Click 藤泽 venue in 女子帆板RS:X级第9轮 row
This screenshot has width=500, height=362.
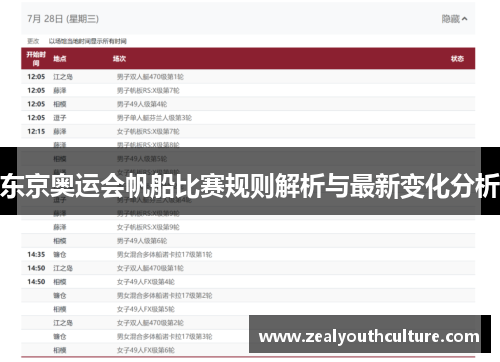pos(60,227)
